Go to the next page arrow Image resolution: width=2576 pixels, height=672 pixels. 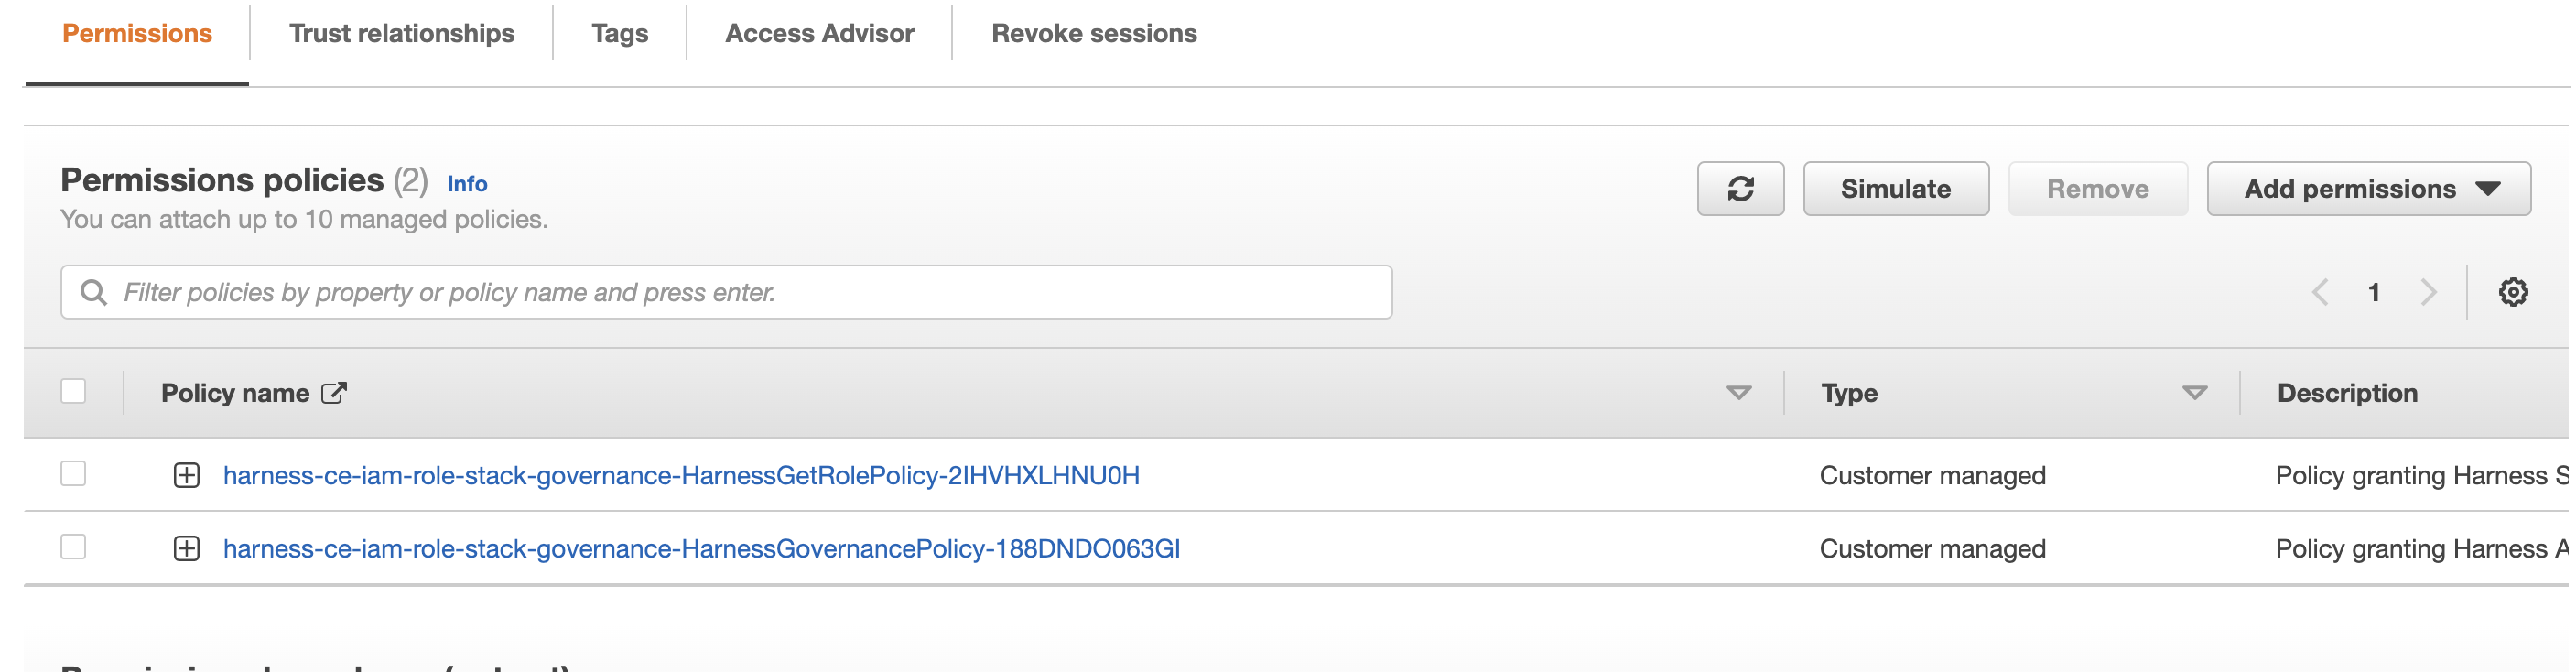[x=2427, y=292]
